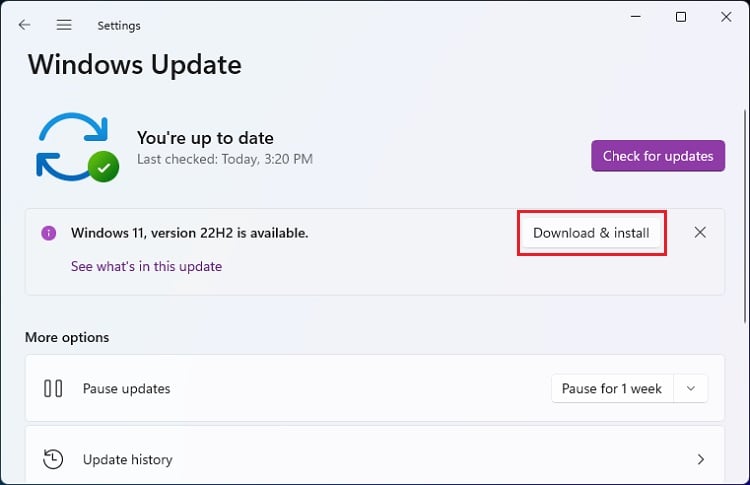Open See what's in this update link

click(x=146, y=266)
